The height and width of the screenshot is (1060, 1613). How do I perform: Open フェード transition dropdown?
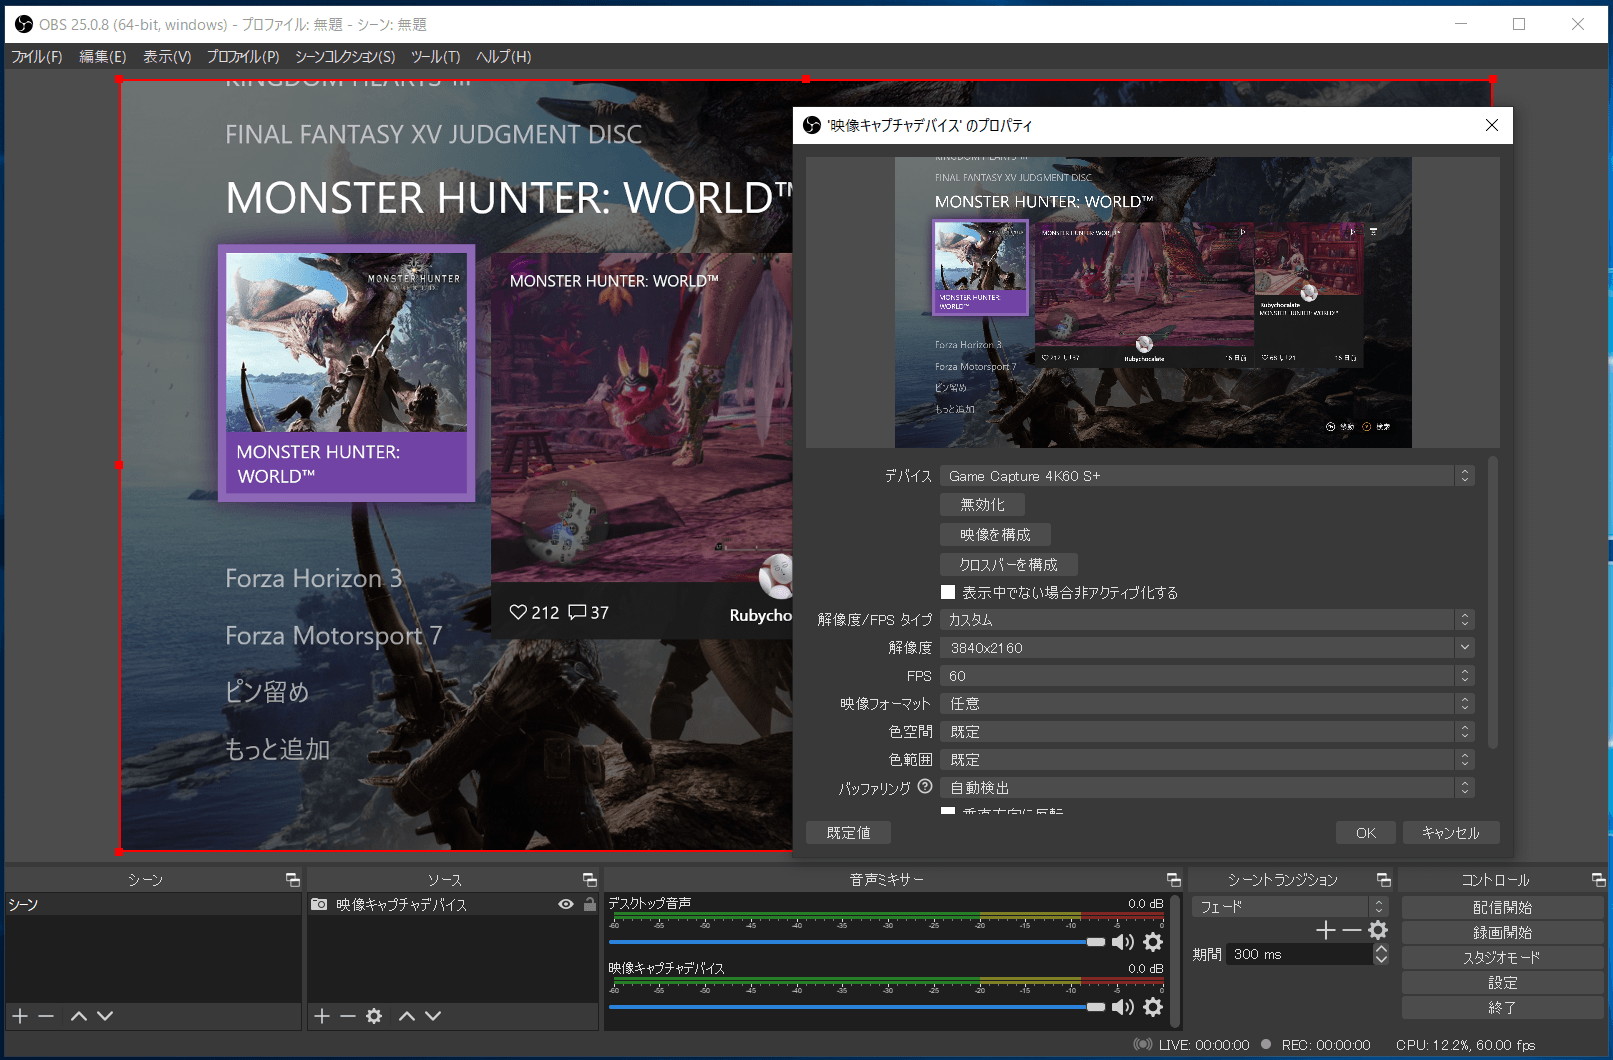[1290, 906]
